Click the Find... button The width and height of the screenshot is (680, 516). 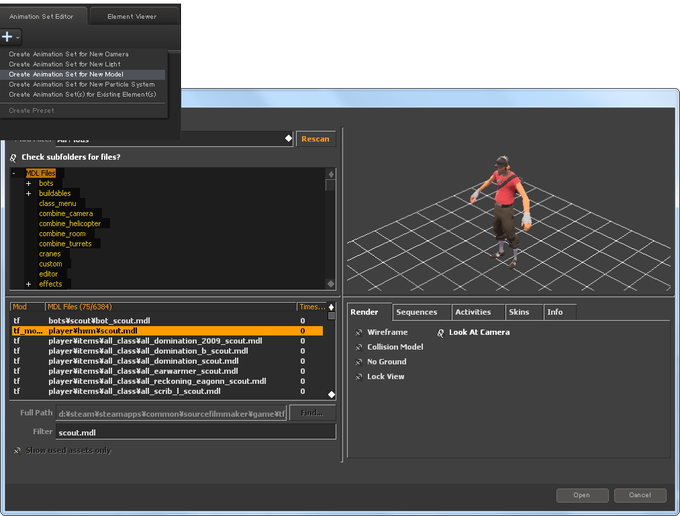tap(312, 413)
